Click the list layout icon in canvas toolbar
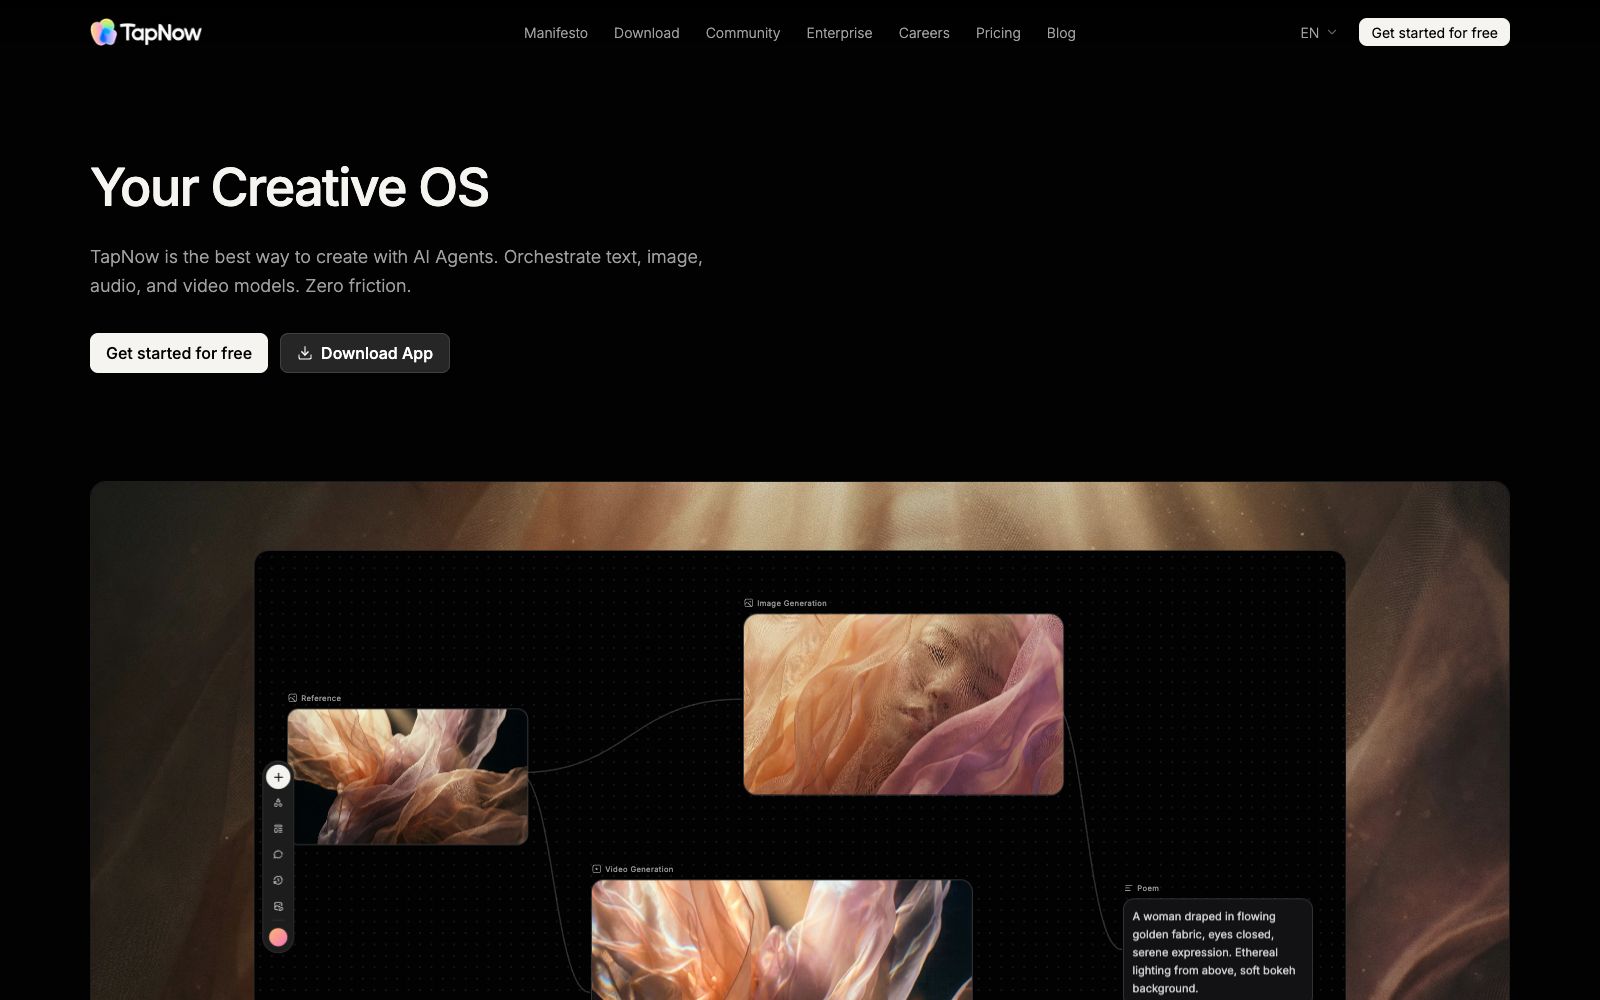The width and height of the screenshot is (1600, 1000). pos(278,829)
